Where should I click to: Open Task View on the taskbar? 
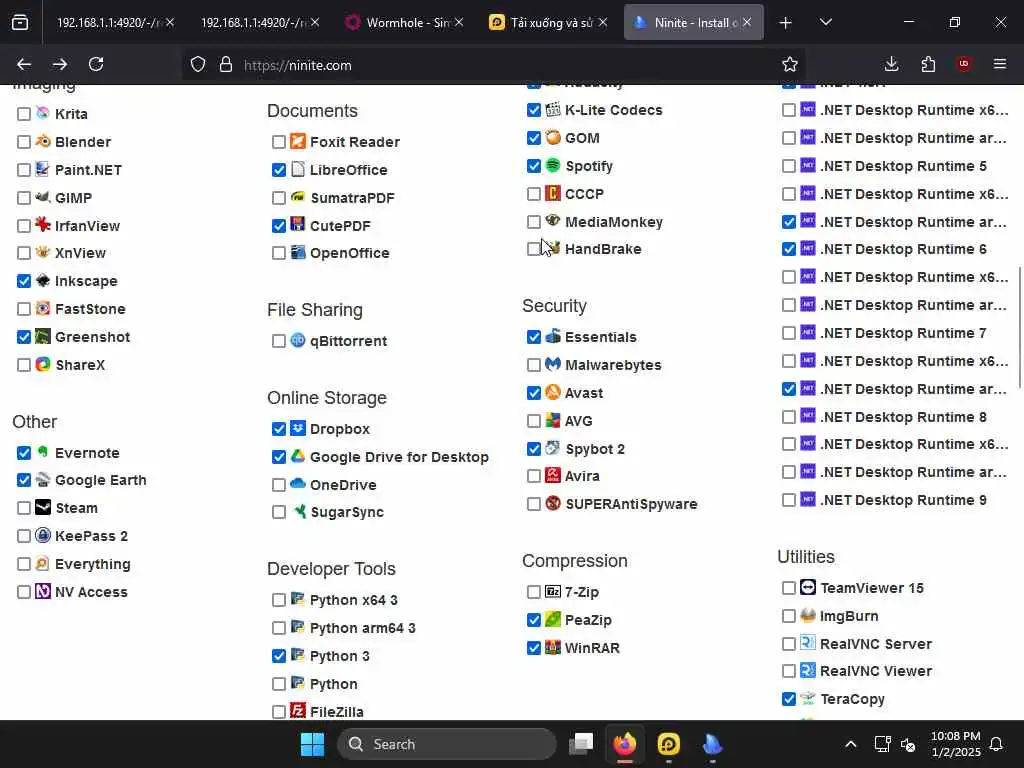(581, 744)
